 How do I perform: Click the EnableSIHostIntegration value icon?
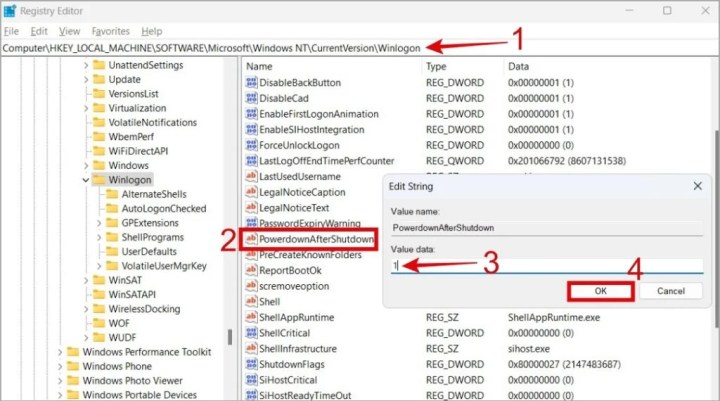251,130
